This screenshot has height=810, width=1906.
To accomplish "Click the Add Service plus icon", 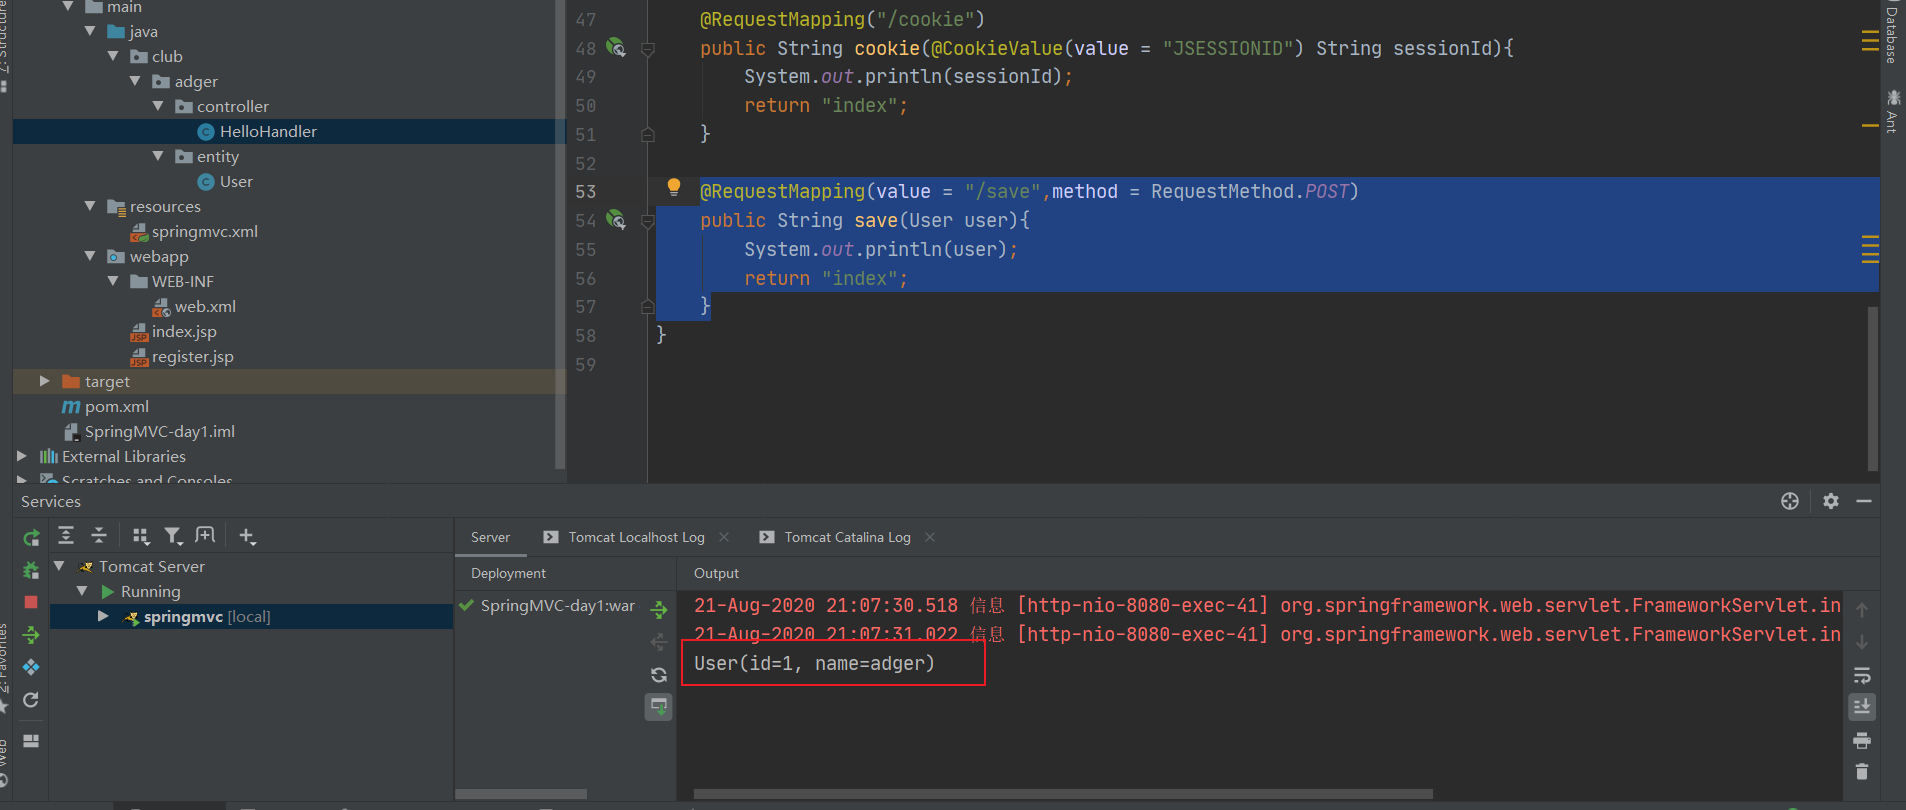I will click(247, 536).
